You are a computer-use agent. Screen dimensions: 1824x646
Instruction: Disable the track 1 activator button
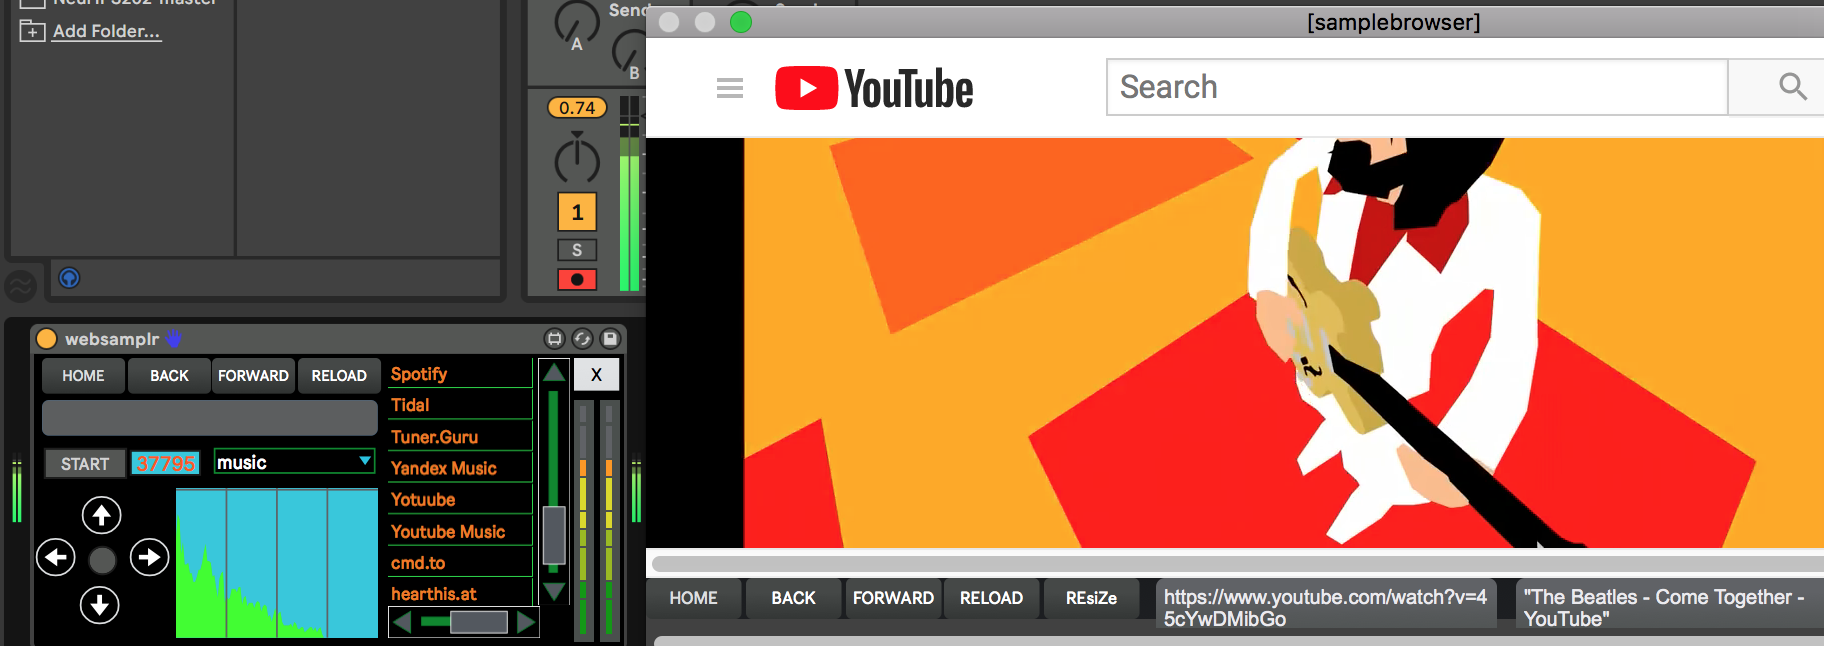click(577, 212)
